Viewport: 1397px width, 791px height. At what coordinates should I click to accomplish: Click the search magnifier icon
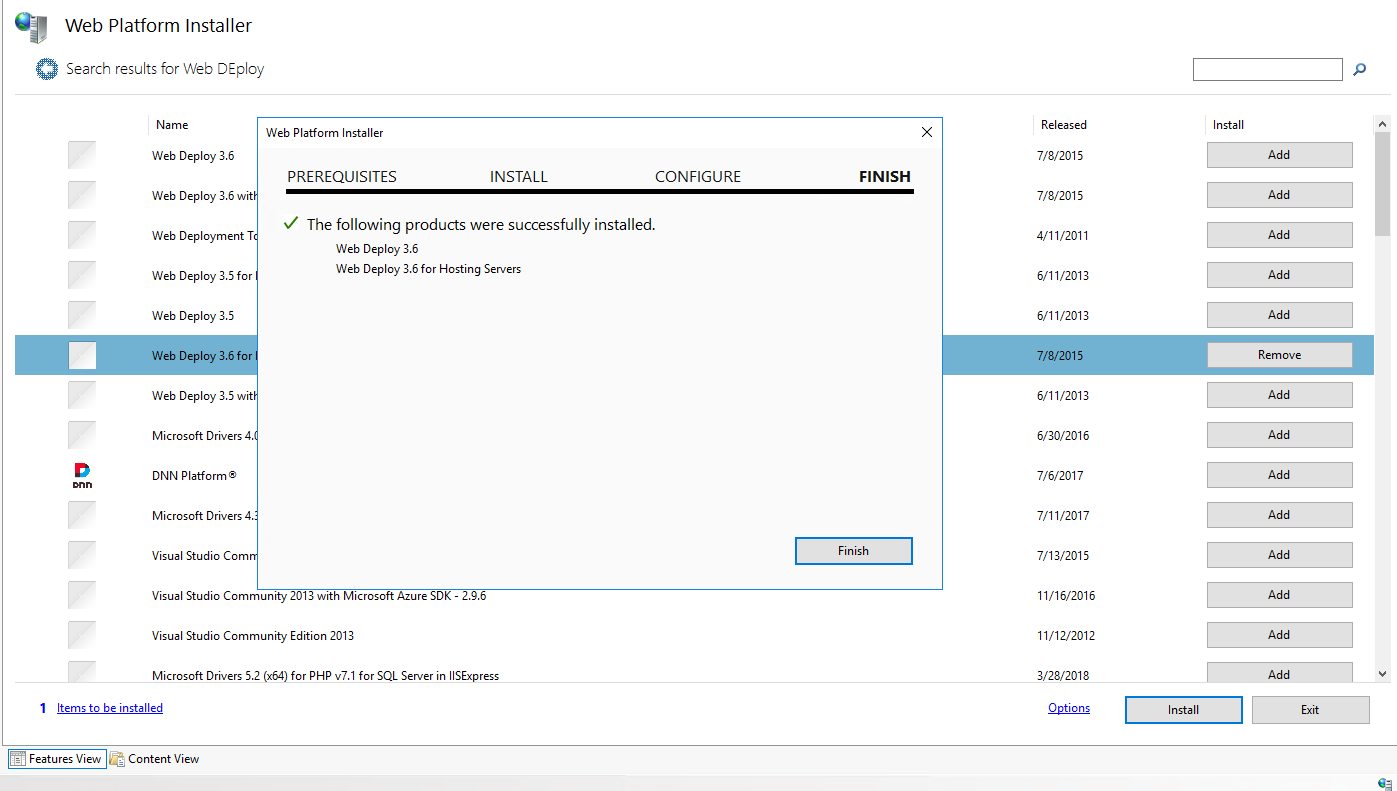click(1359, 70)
